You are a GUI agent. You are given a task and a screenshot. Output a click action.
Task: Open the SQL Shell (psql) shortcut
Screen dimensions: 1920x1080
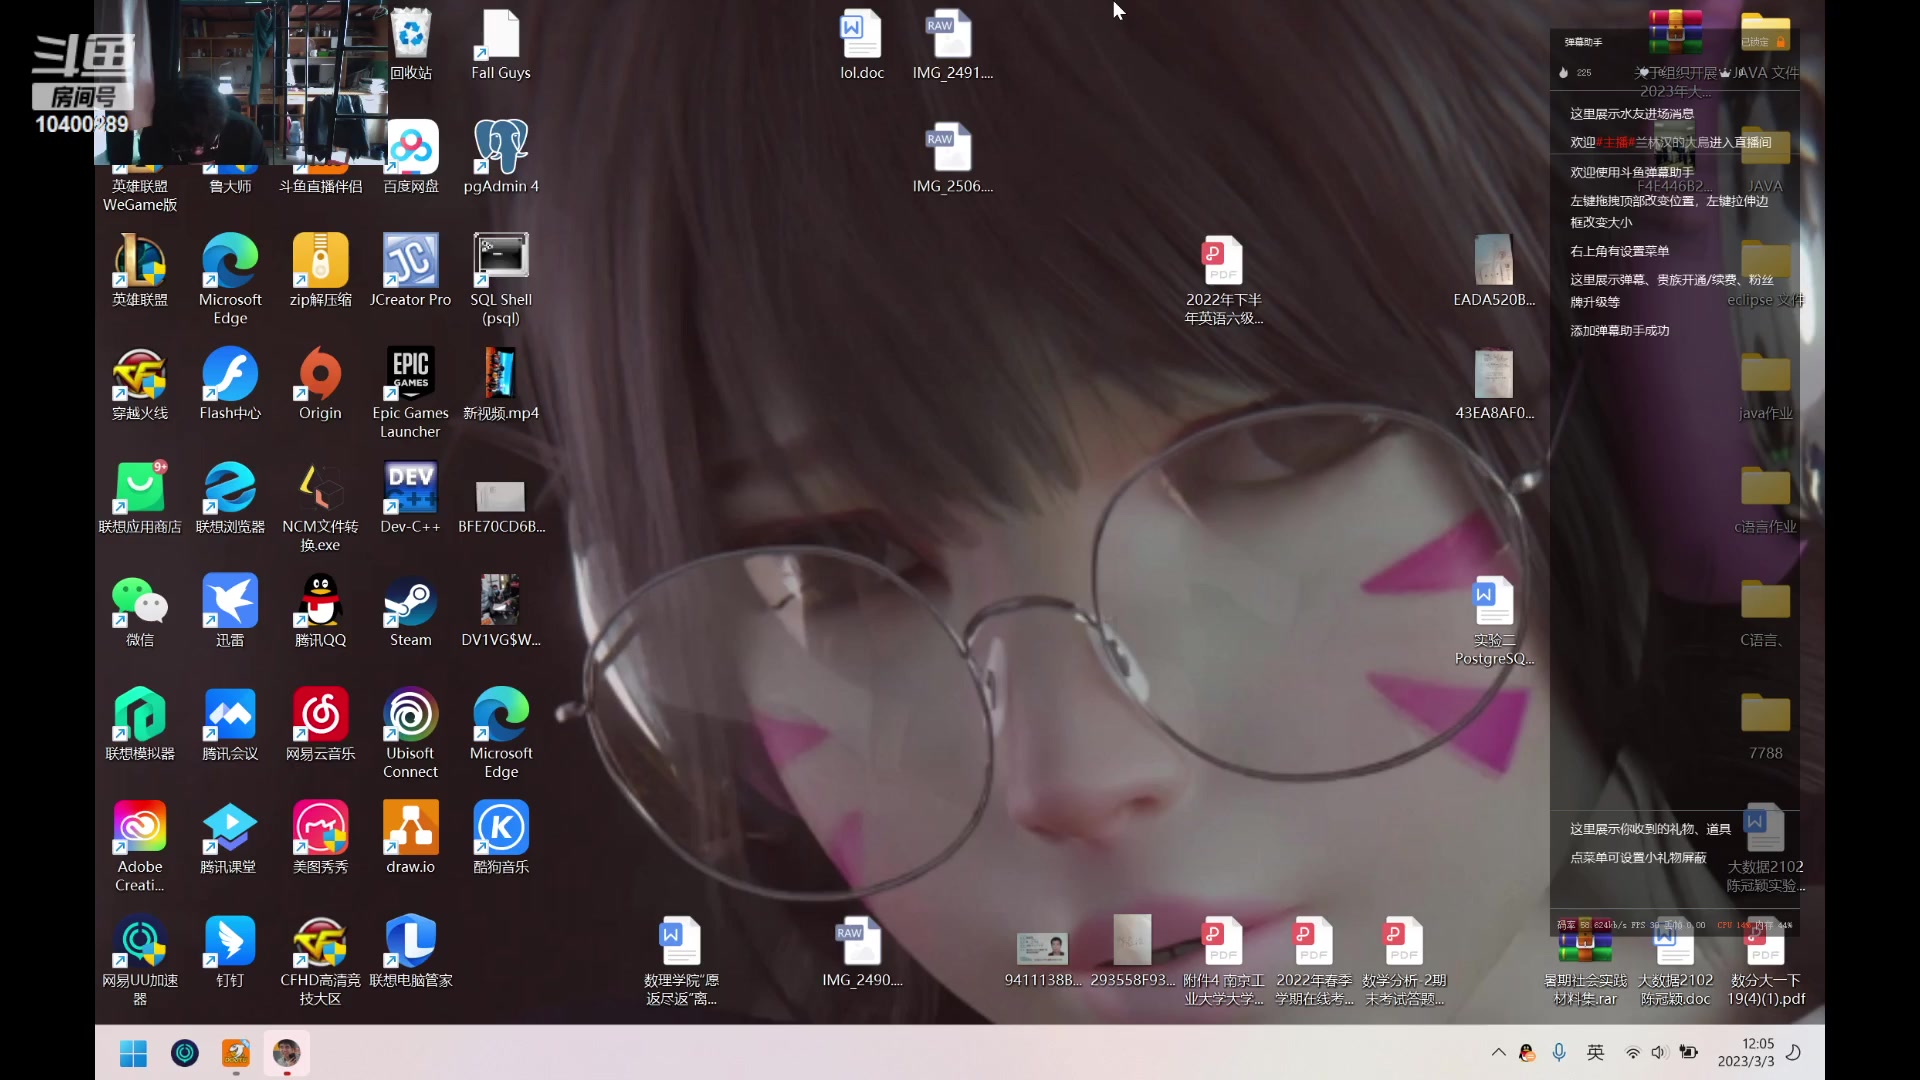[501, 280]
